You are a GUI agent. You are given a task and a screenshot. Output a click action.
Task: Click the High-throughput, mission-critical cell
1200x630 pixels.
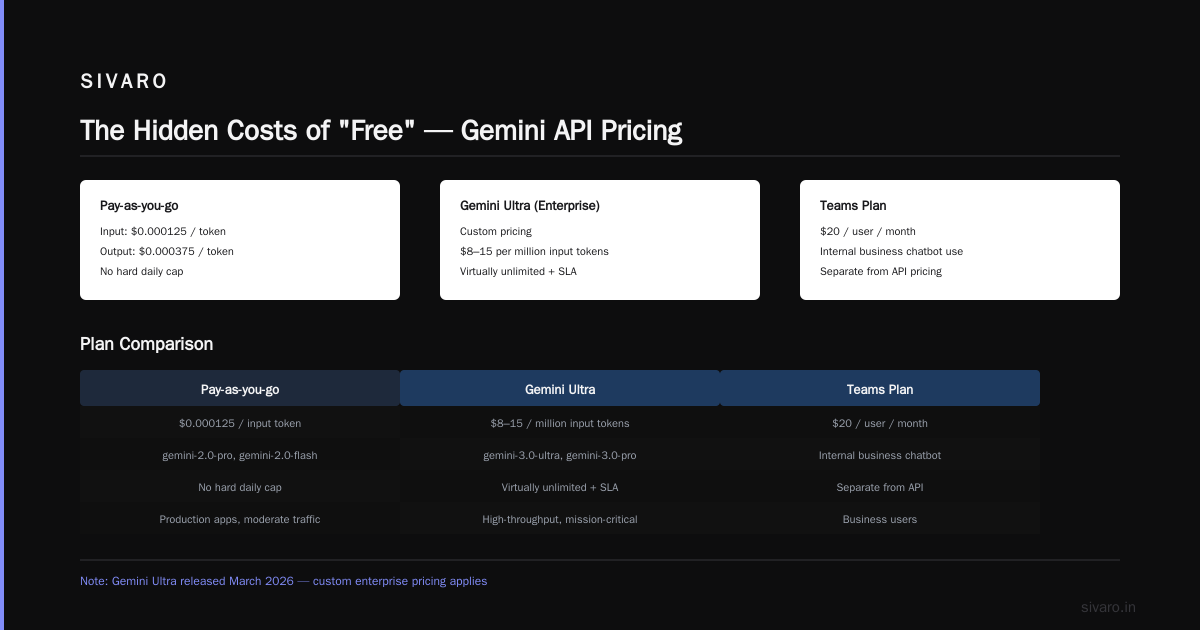pyautogui.click(x=560, y=519)
